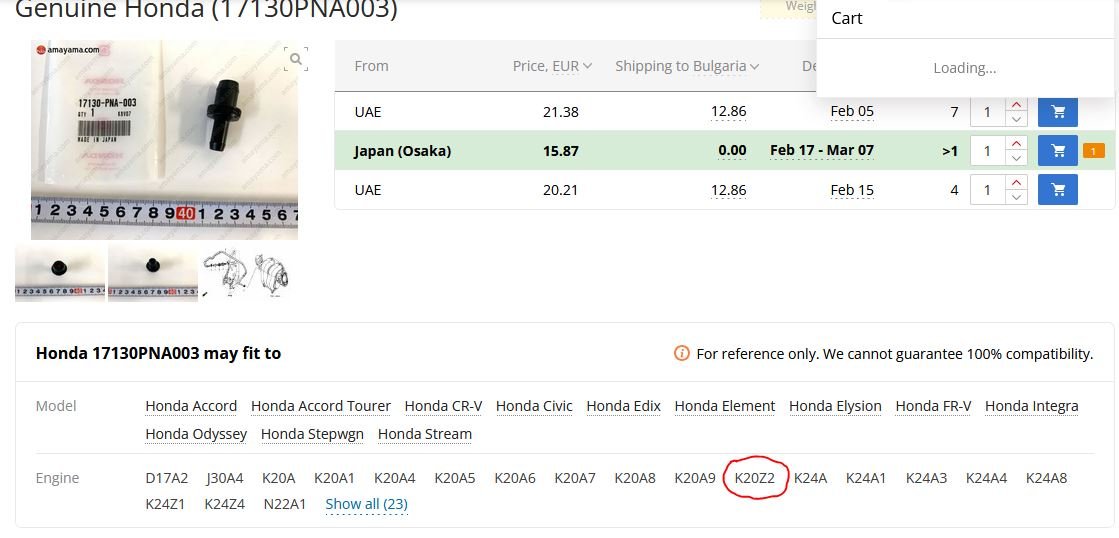The image size is (1119, 538).
Task: Select the first product photo thumbnail
Action: [x=60, y=273]
